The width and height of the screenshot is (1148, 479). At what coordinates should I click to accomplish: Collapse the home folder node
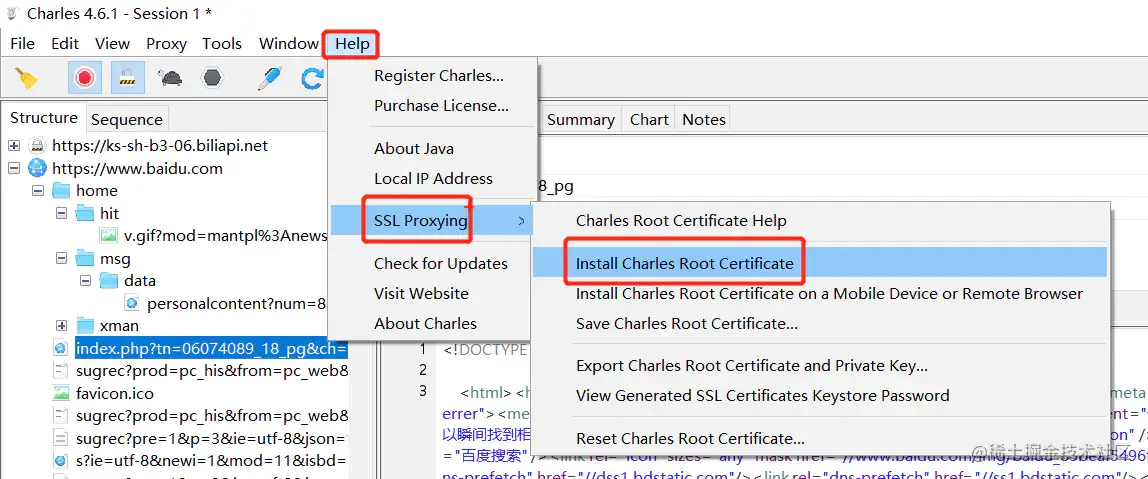click(38, 191)
